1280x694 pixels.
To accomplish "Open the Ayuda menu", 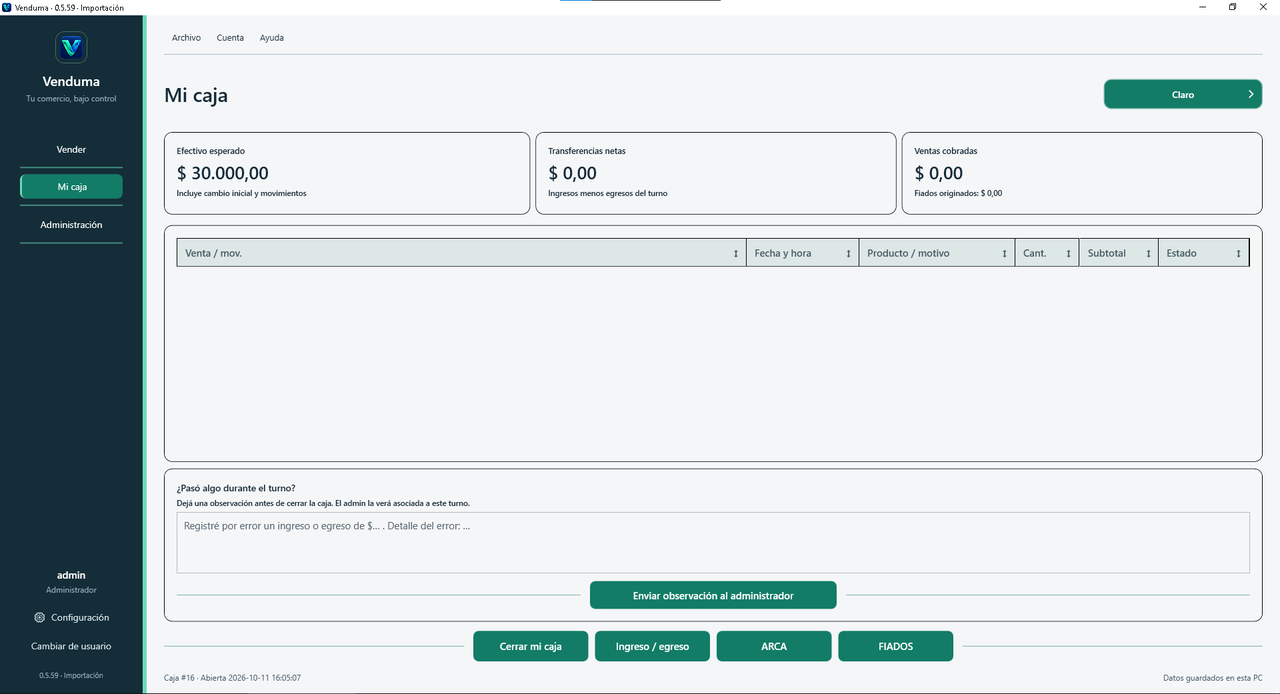I will (x=272, y=38).
